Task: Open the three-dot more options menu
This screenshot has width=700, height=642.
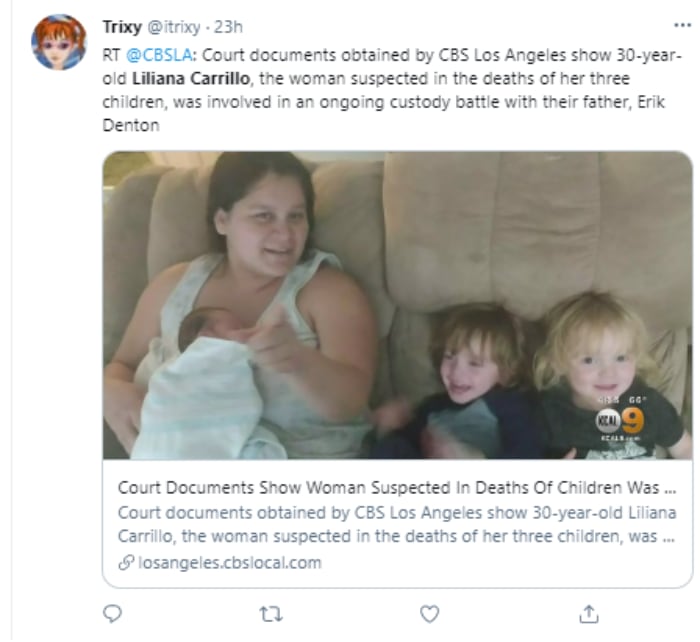Action: (x=682, y=25)
